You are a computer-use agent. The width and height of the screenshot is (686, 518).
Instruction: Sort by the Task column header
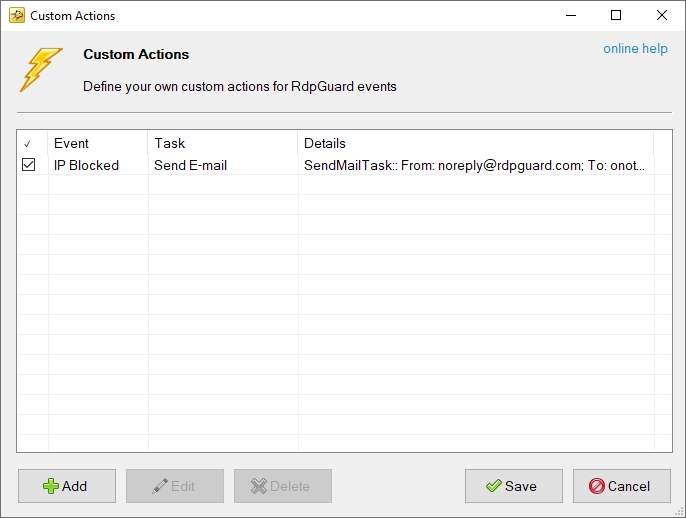(x=223, y=143)
